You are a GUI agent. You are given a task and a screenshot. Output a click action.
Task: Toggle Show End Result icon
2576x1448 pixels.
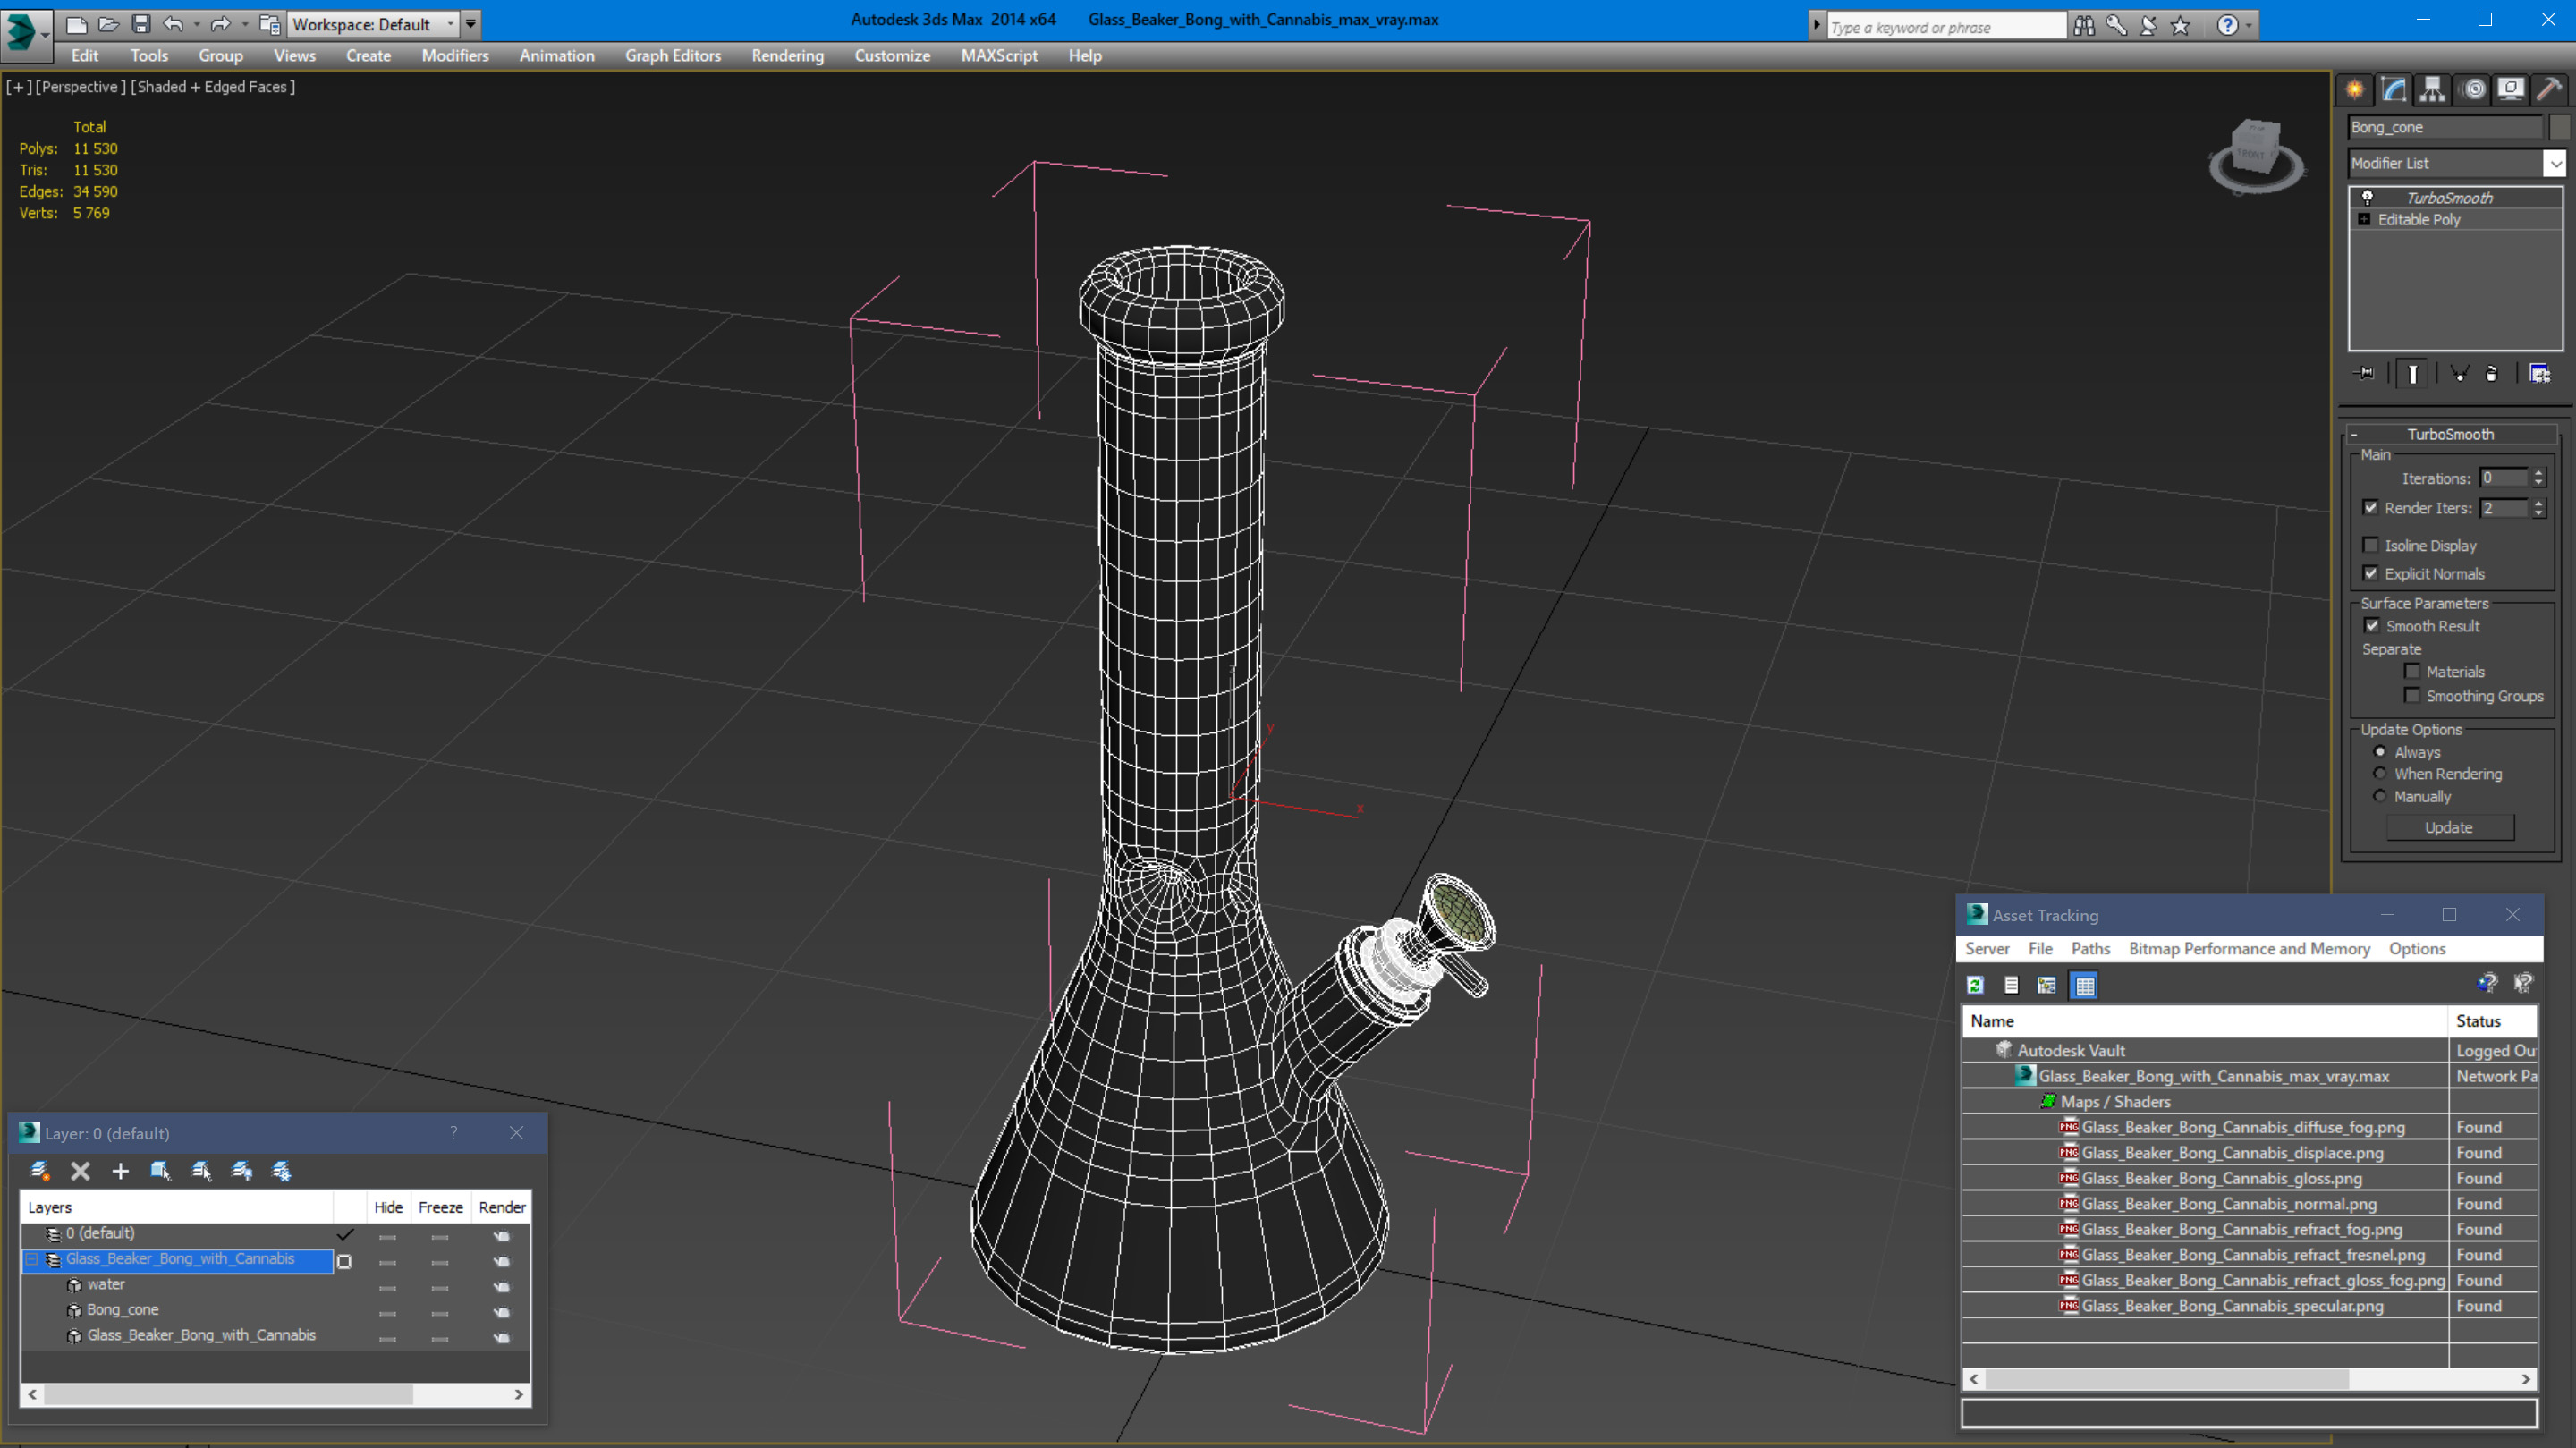point(2413,374)
